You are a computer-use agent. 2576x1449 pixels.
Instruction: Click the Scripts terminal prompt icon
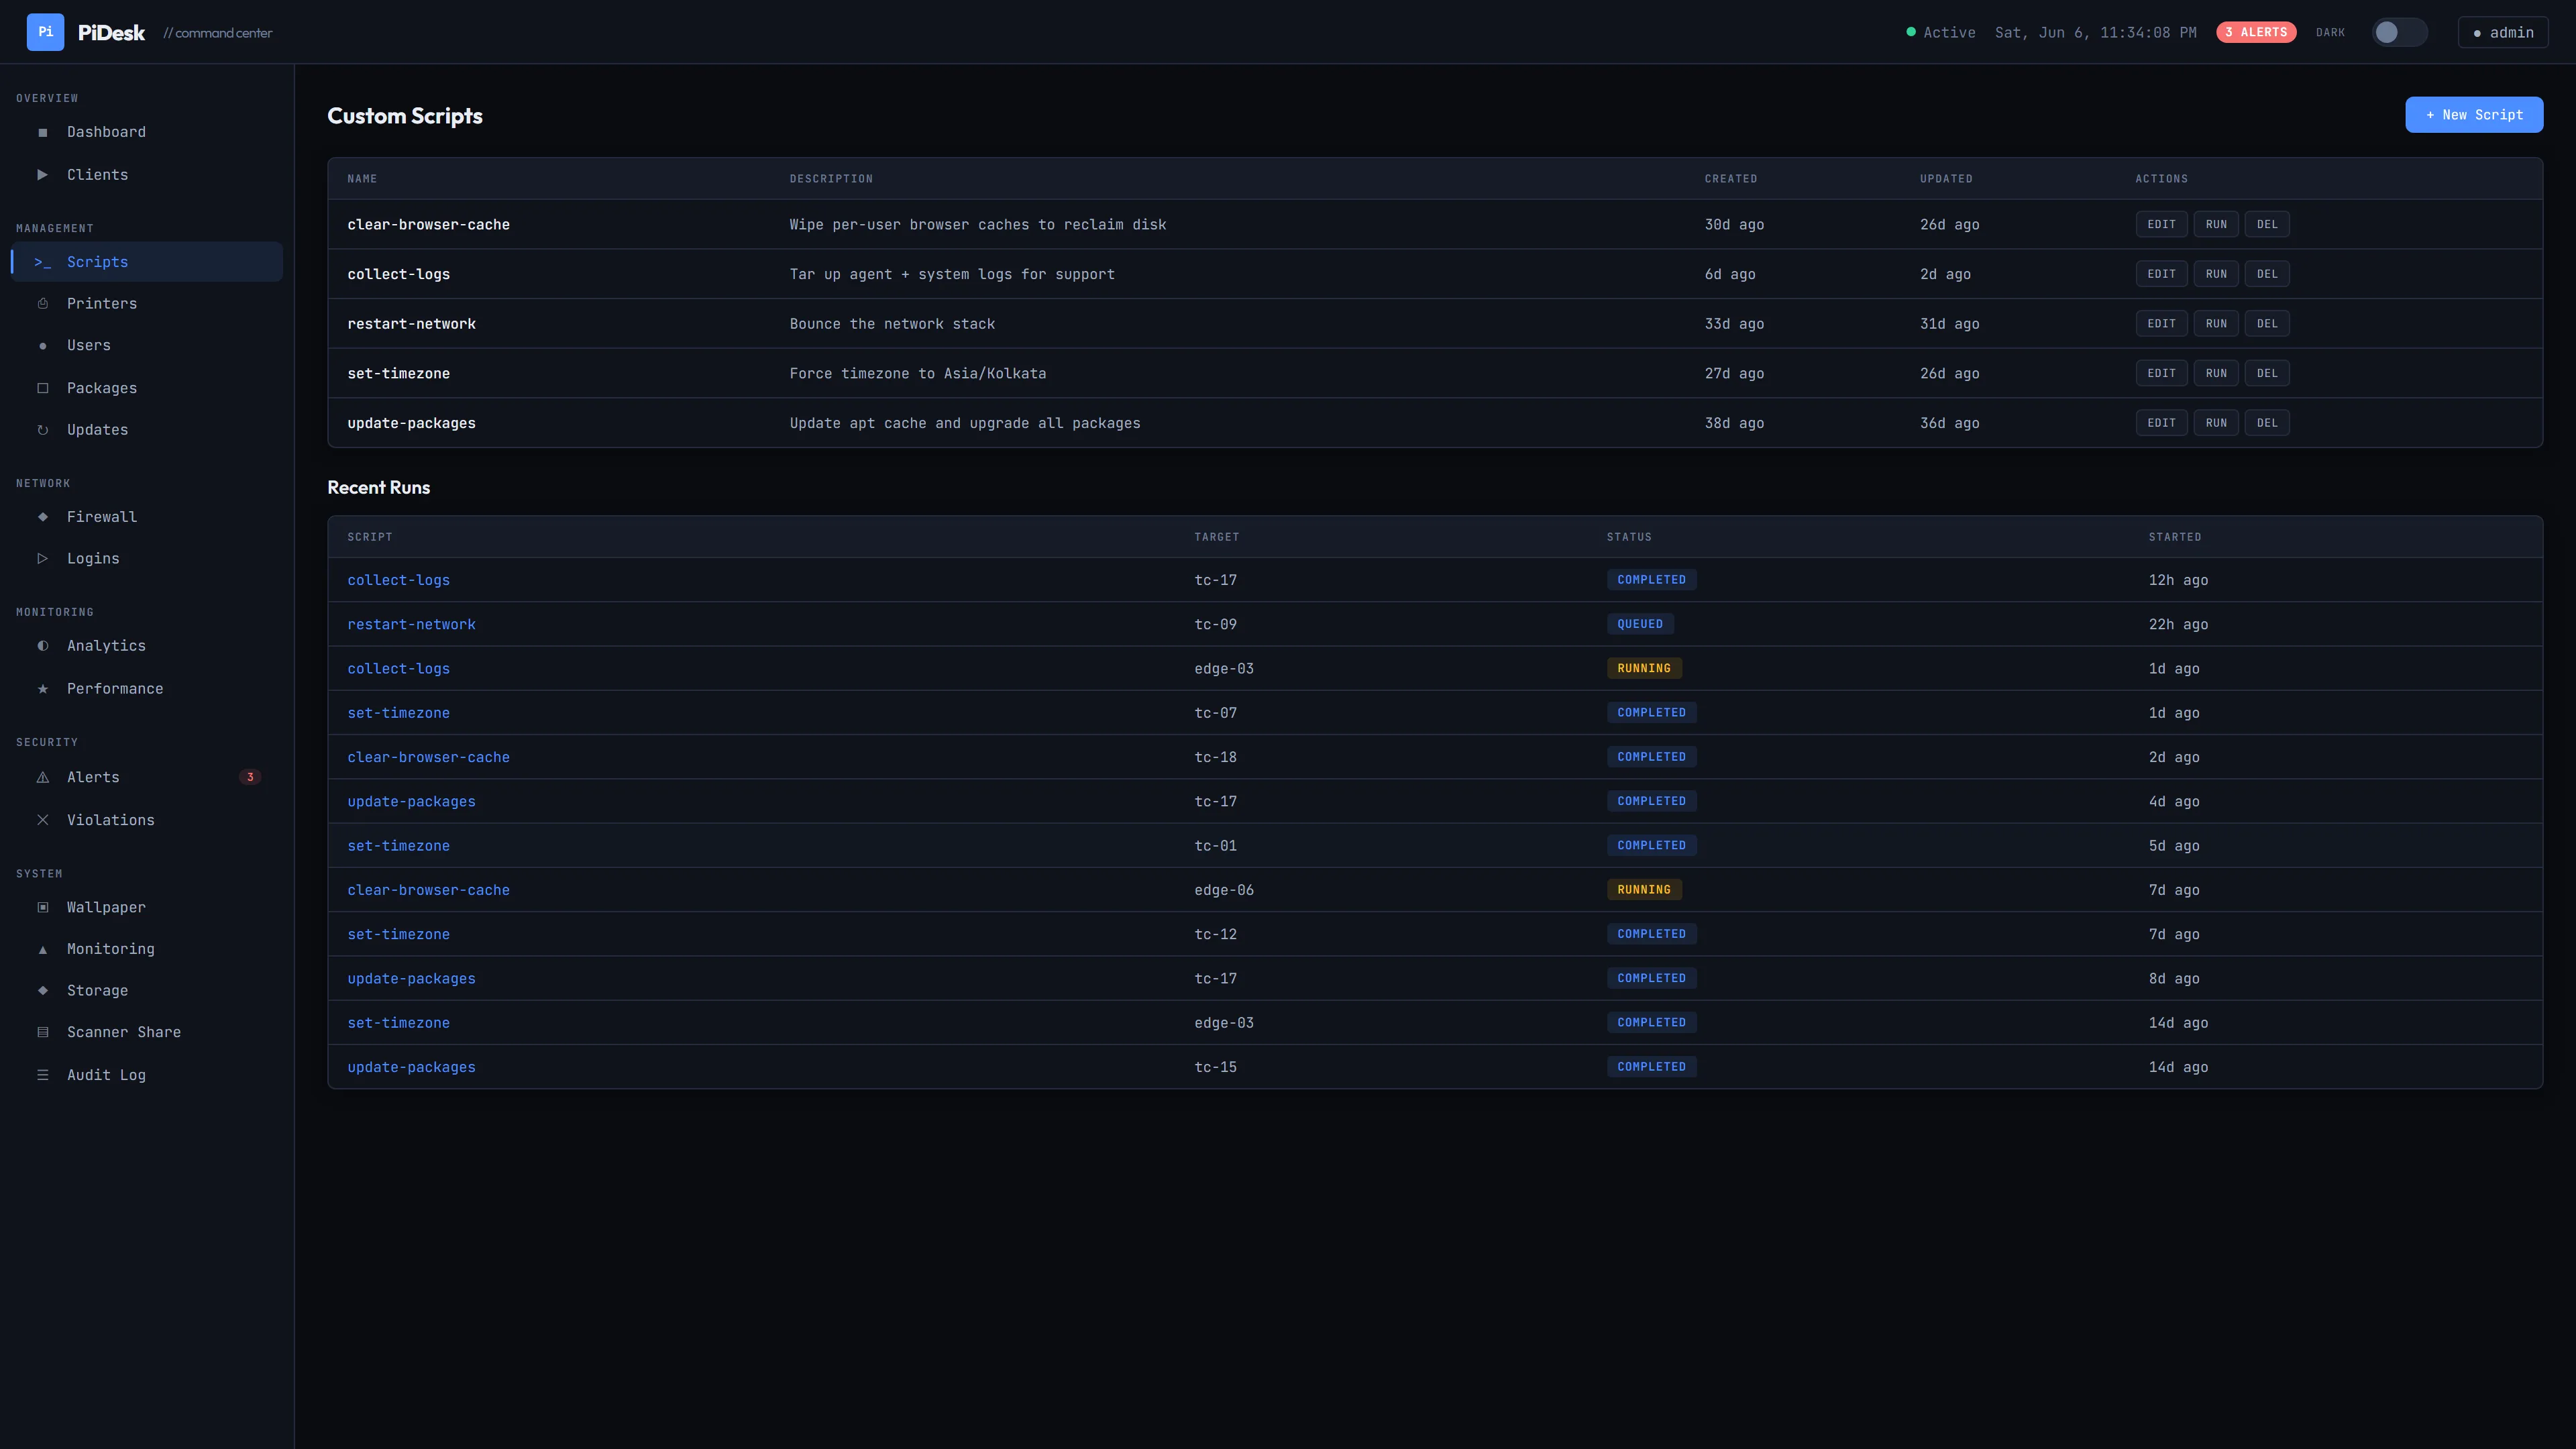click(x=42, y=262)
